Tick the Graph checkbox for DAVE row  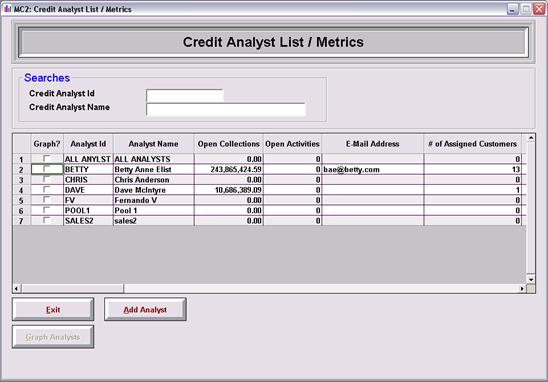46,189
